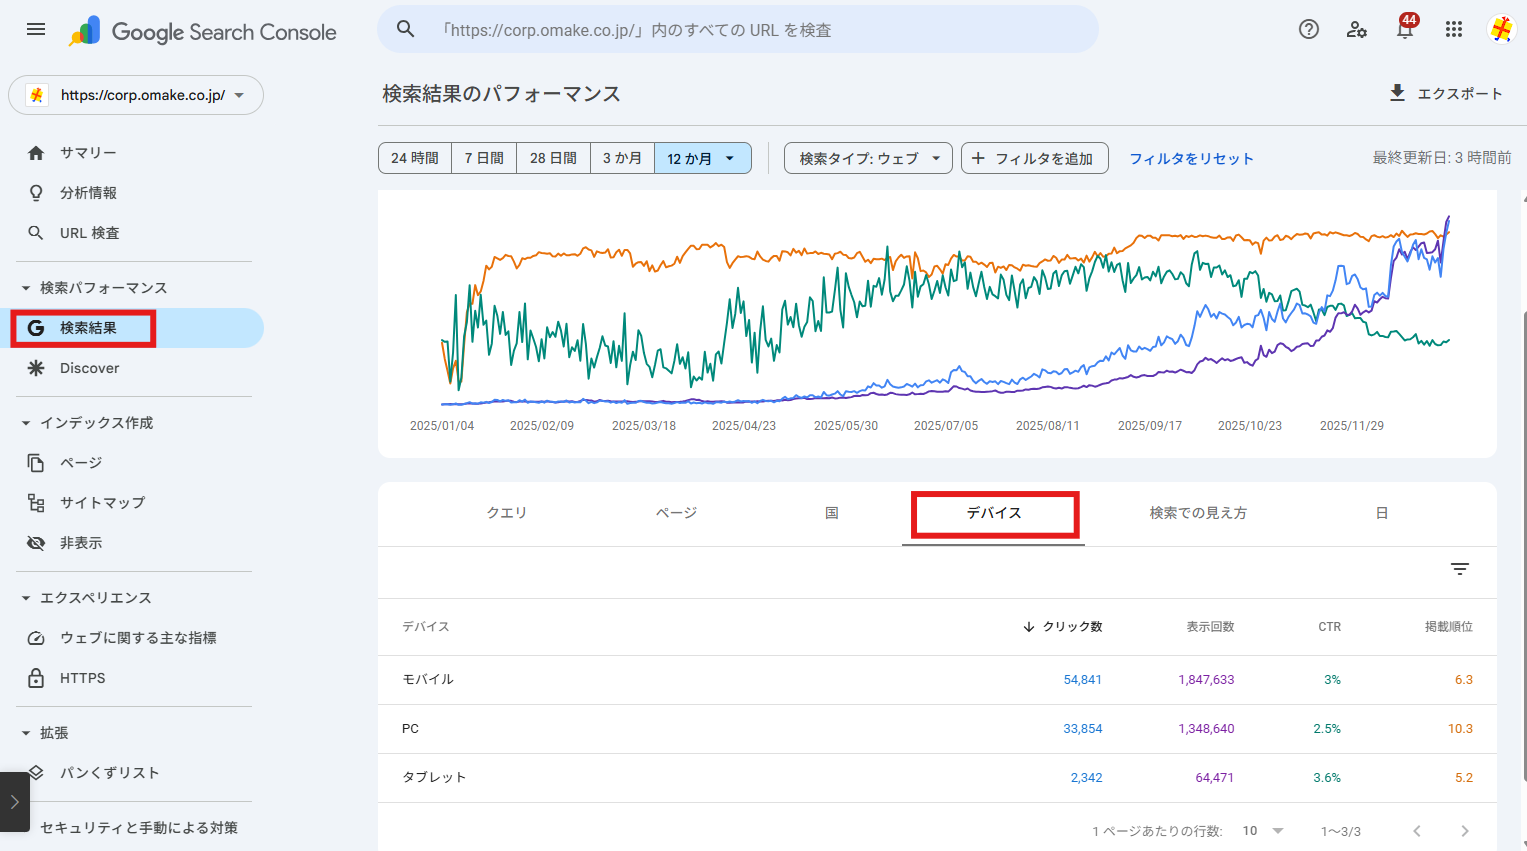Select the 28日間 date range
The width and height of the screenshot is (1527, 851).
tap(553, 158)
